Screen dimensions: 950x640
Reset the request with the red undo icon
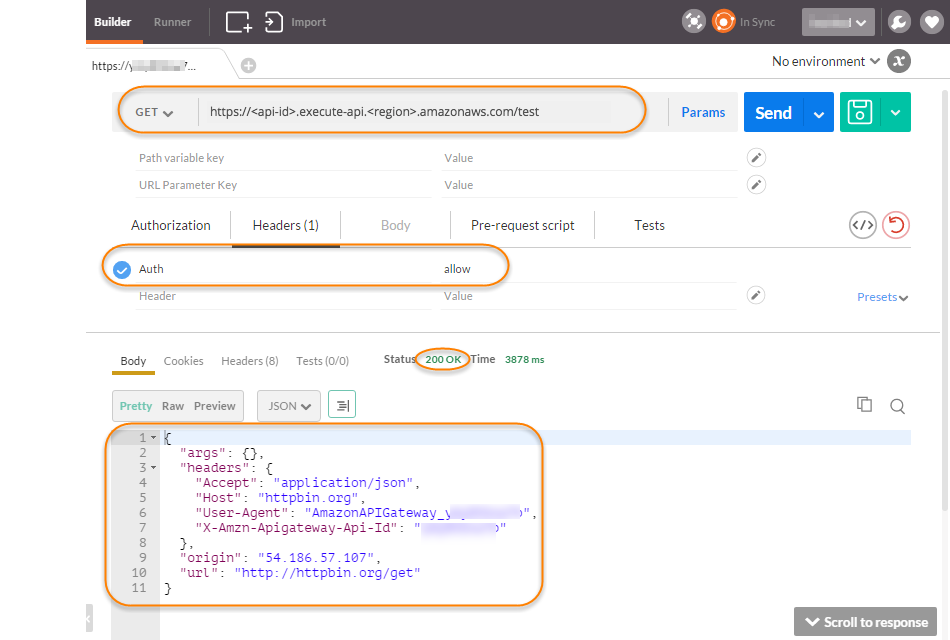pos(896,225)
